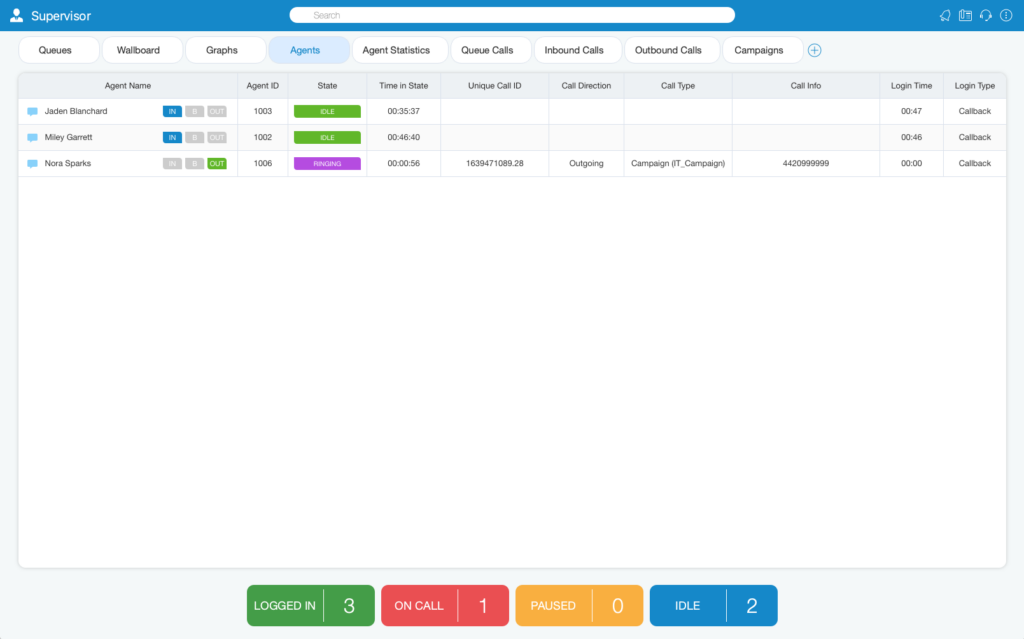Viewport: 1024px width, 639px height.
Task: Toggle IN for Jaden Blanchard
Action: pyautogui.click(x=172, y=112)
